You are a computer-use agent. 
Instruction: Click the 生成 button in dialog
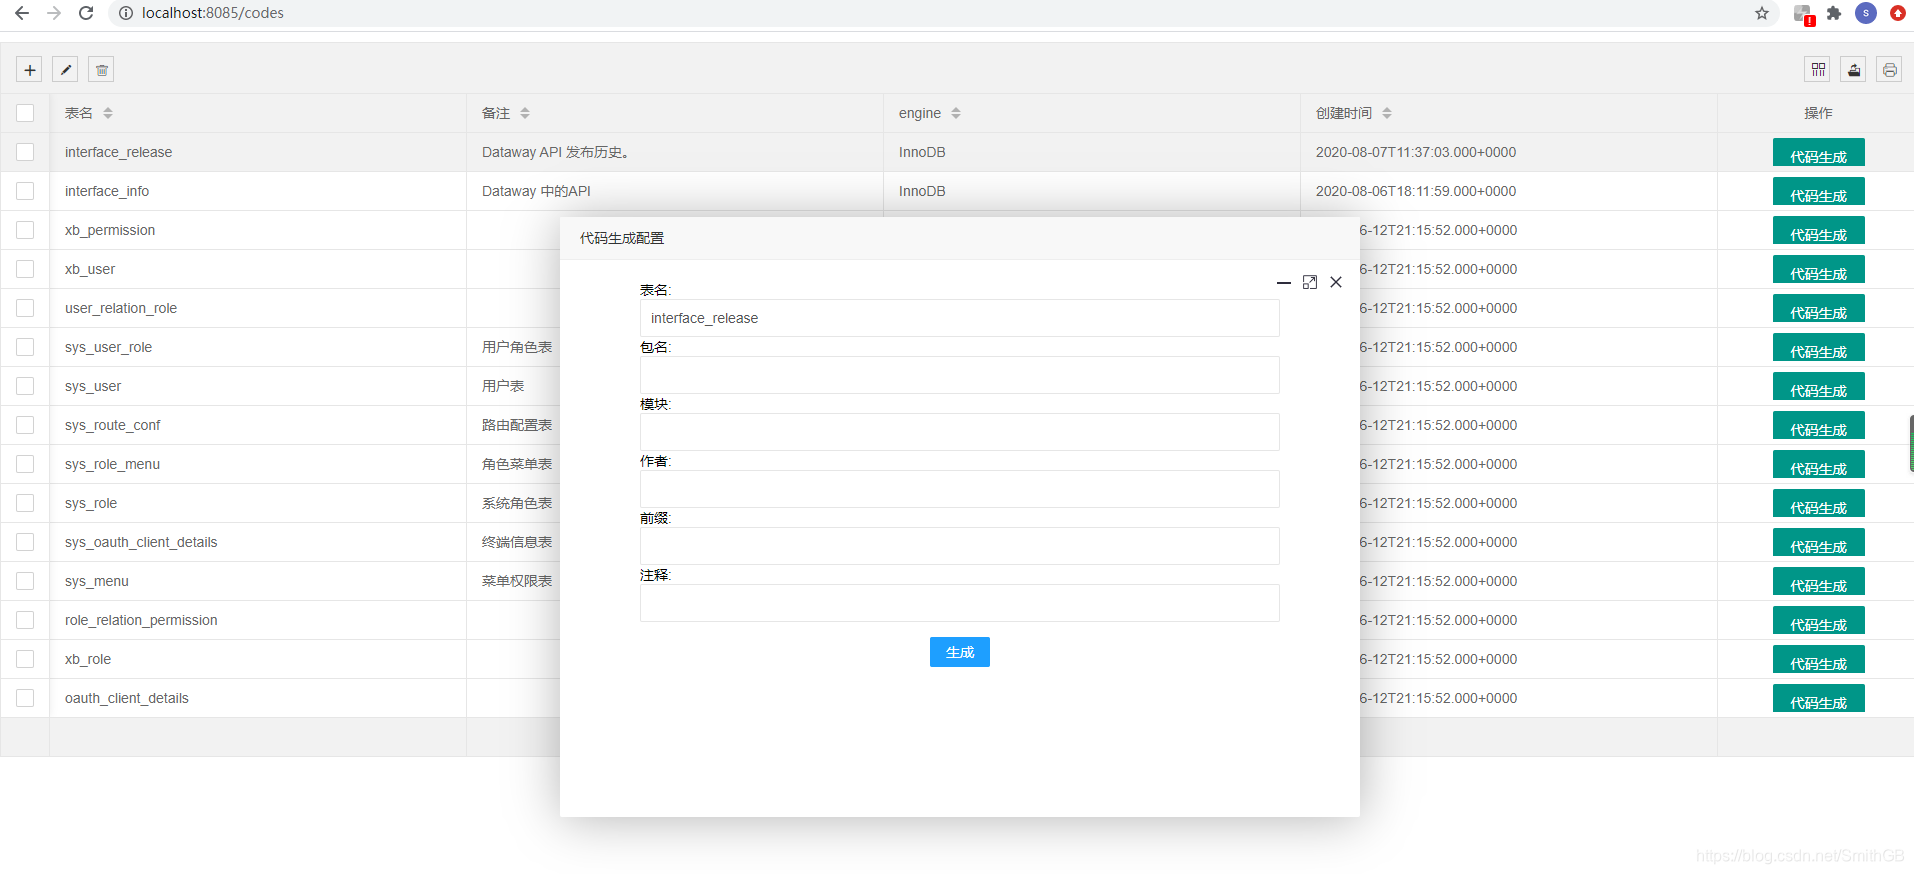(x=959, y=652)
